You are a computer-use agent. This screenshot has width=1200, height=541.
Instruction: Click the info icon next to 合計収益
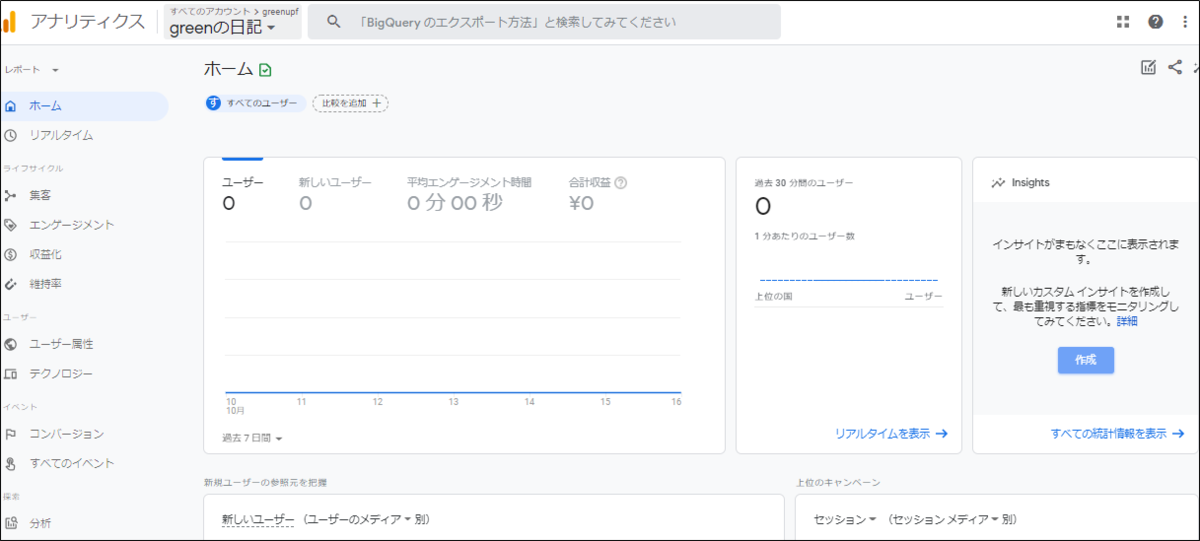tap(621, 183)
